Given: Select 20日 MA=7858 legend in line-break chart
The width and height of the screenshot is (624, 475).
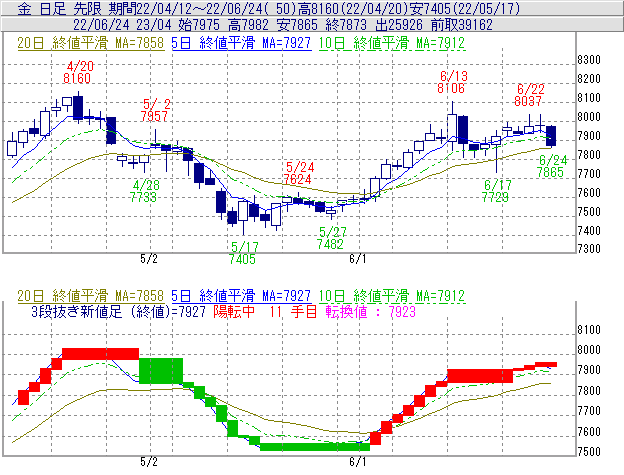Looking at the screenshot, I should (x=91, y=296).
